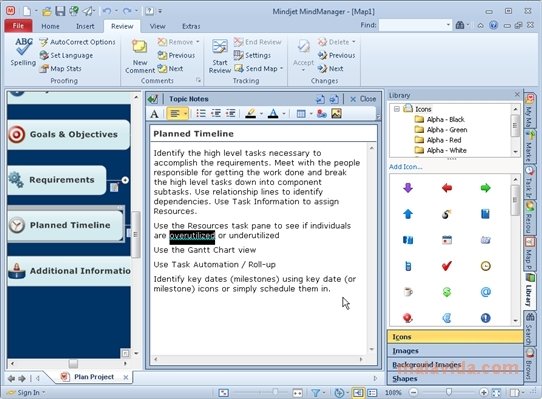This screenshot has height=399, width=542.
Task: Open Alpha - Black folder
Action: pos(440,119)
